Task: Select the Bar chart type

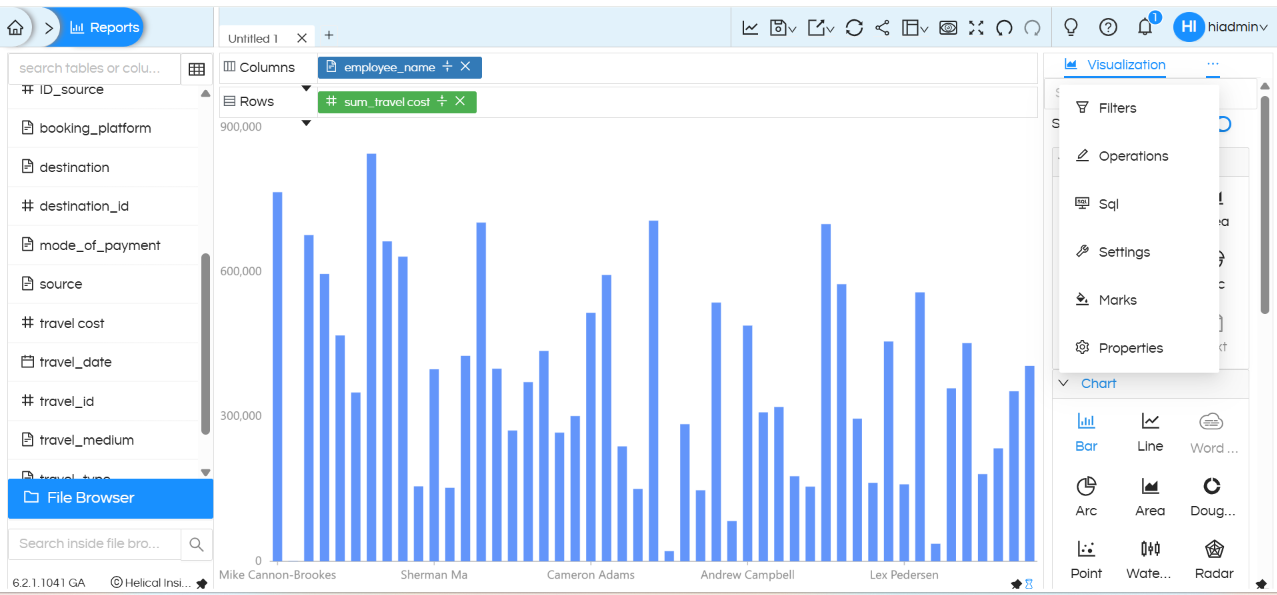Action: (x=1086, y=432)
